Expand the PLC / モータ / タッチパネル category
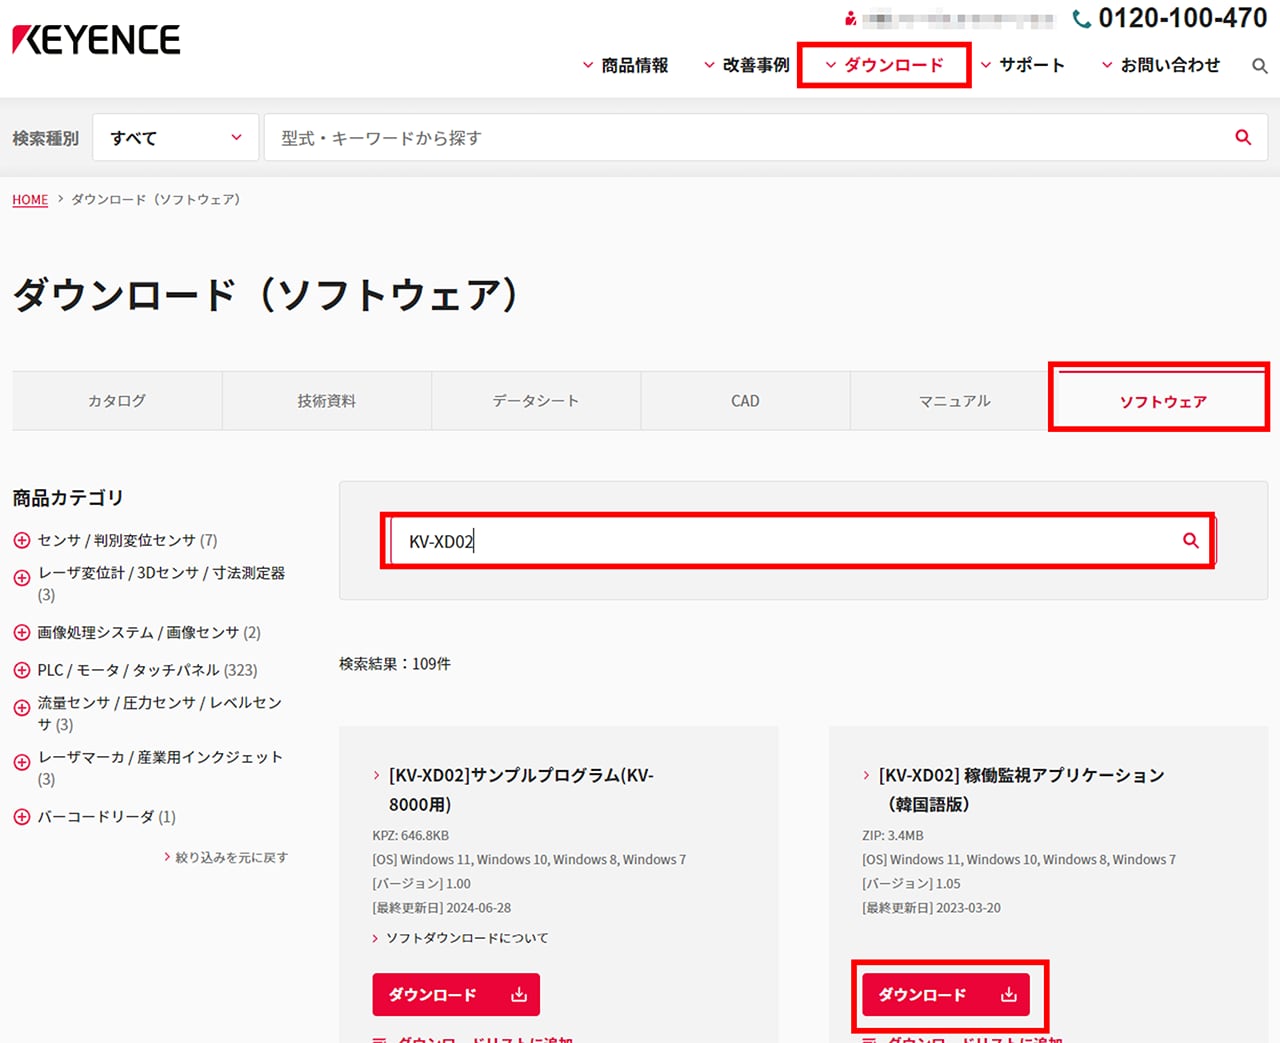Image resolution: width=1280 pixels, height=1043 pixels. tap(22, 670)
